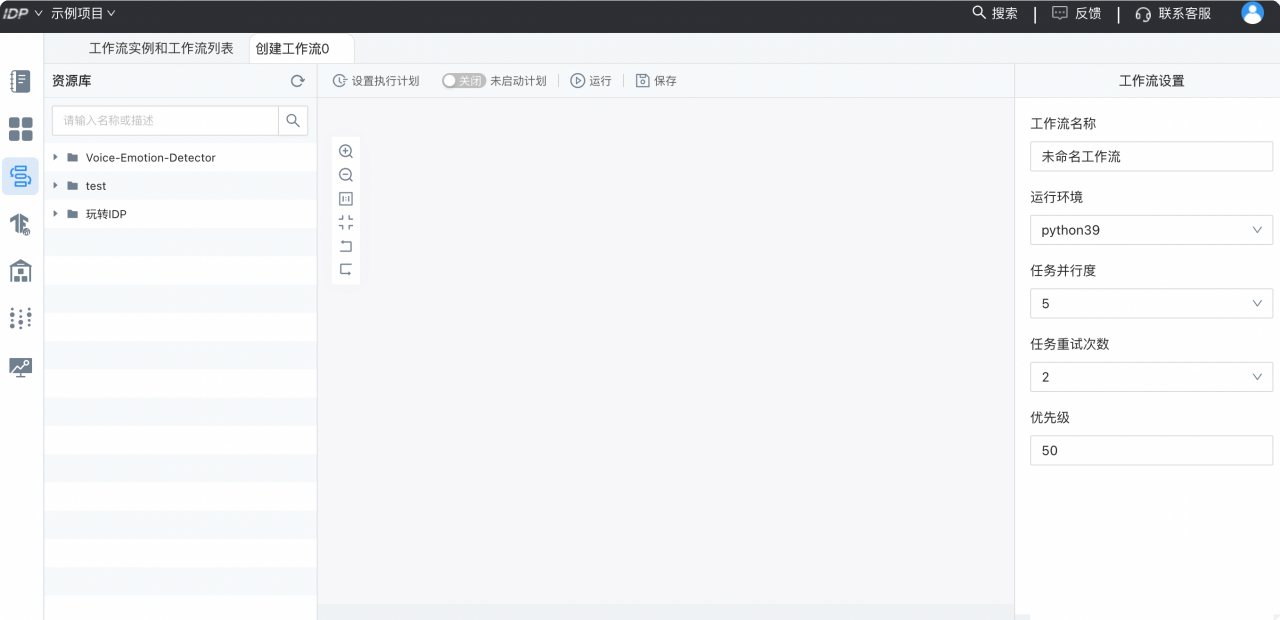Open the 运行环境 python39 dropdown
1280x620 pixels.
[1151, 230]
